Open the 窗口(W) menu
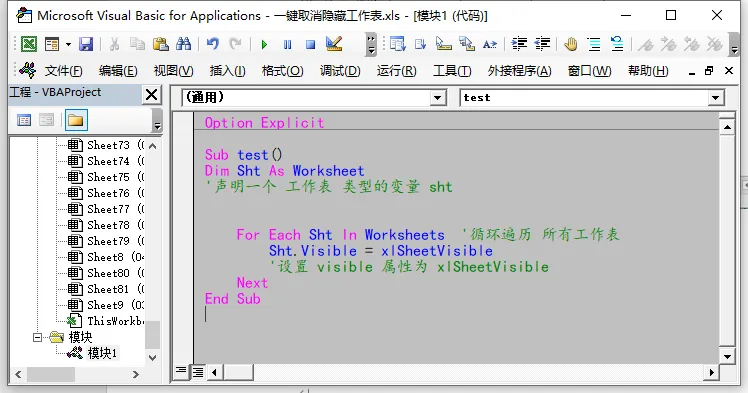Viewport: 748px width, 393px height. [590, 71]
